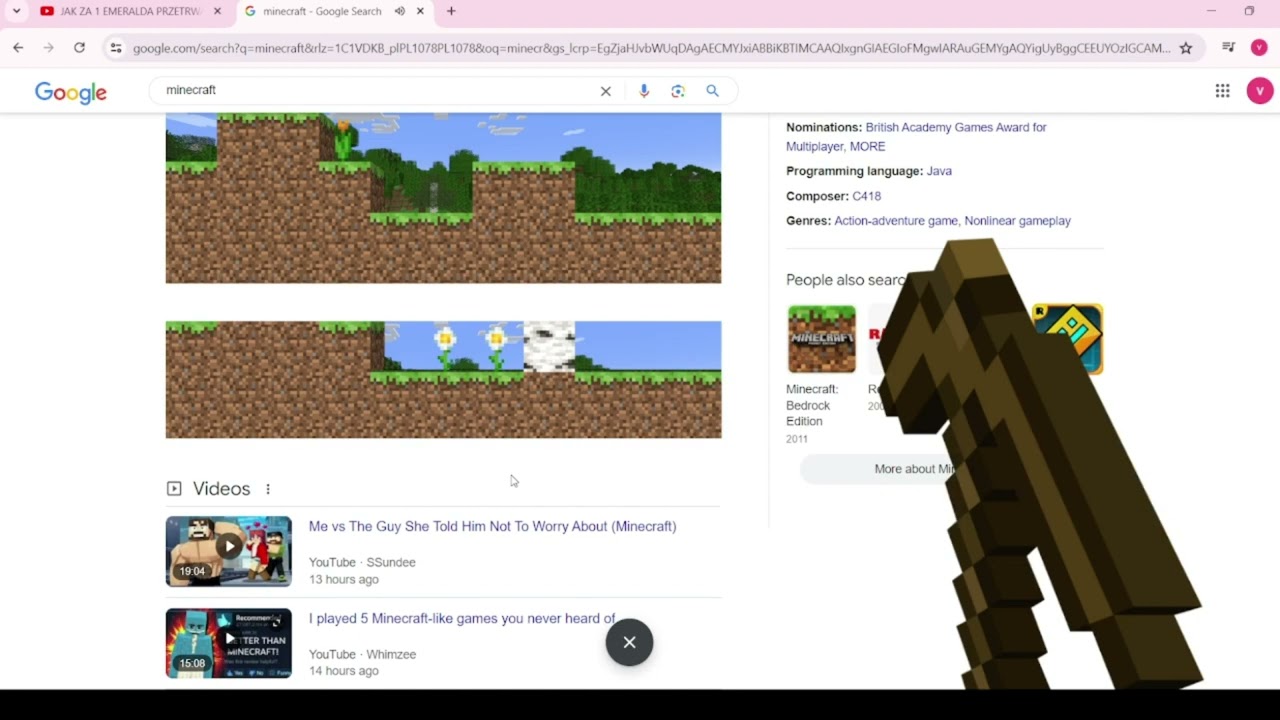Click the YouTube · SSundee source text
This screenshot has height=720, width=1280.
[362, 562]
